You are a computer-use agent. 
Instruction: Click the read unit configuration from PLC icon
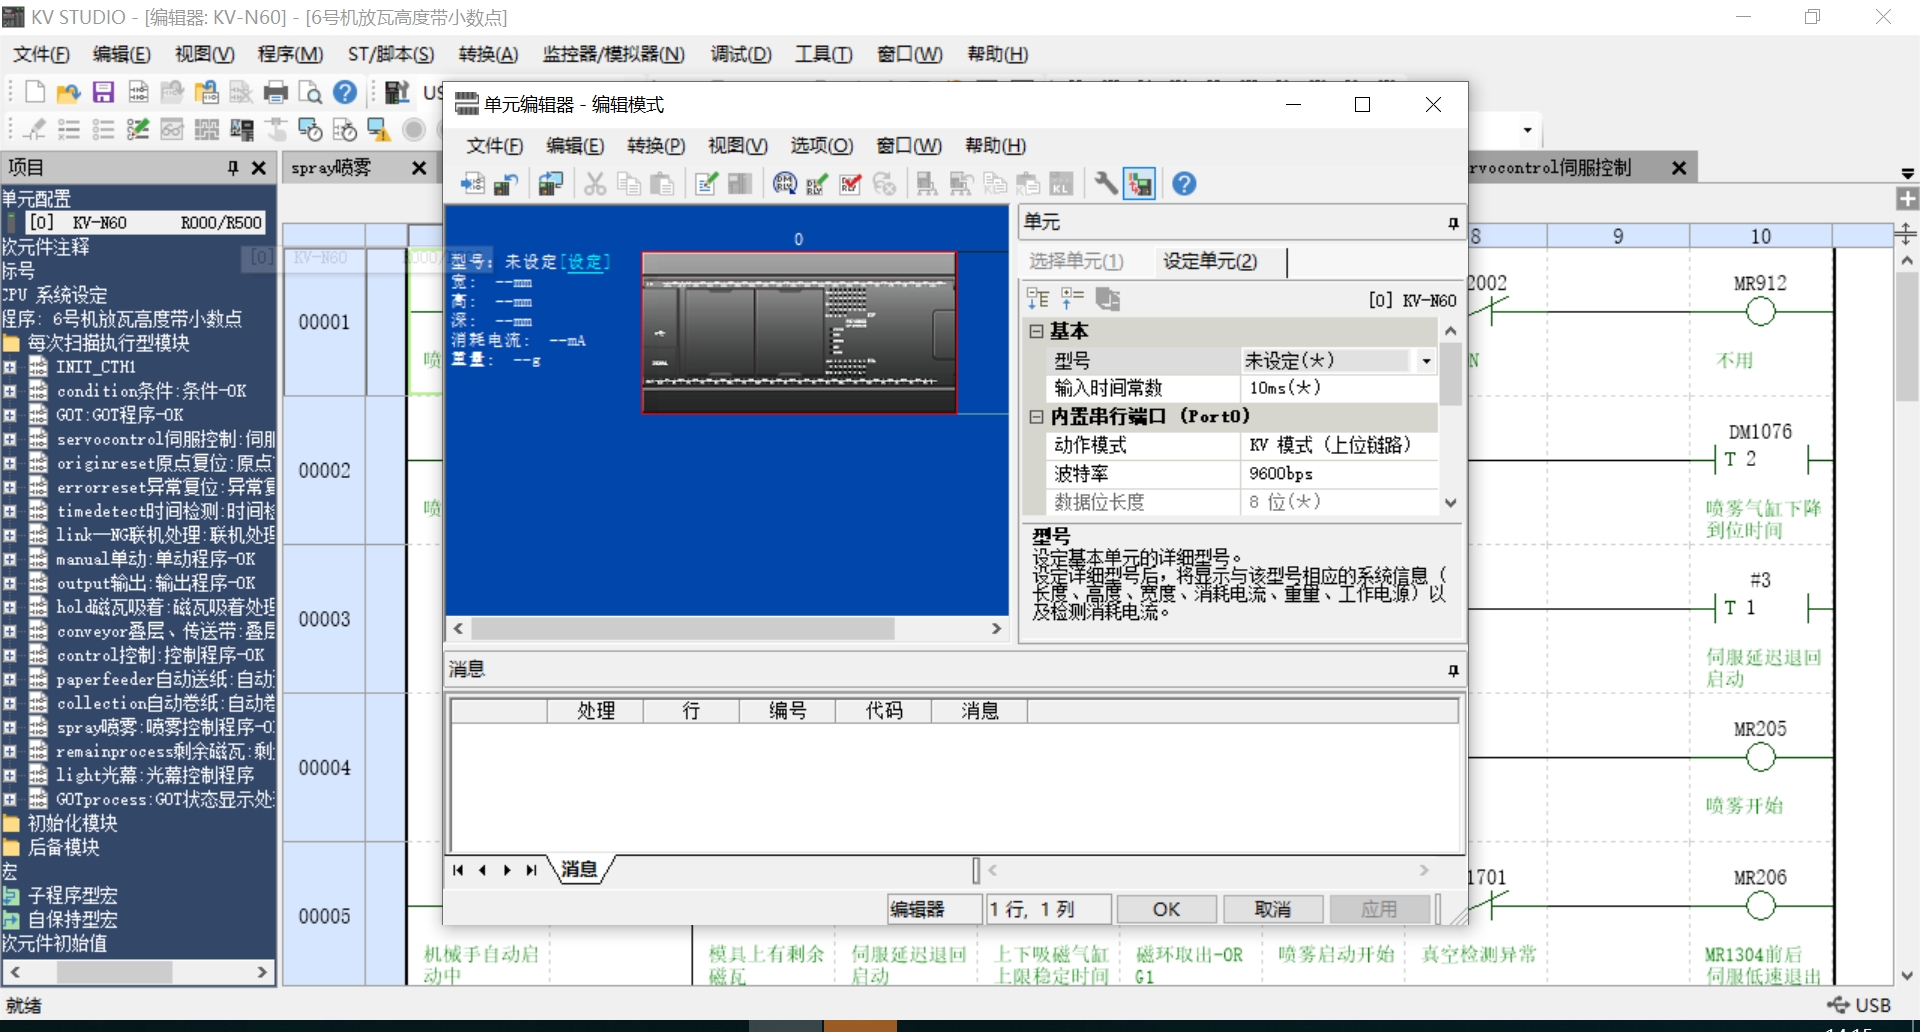[551, 184]
